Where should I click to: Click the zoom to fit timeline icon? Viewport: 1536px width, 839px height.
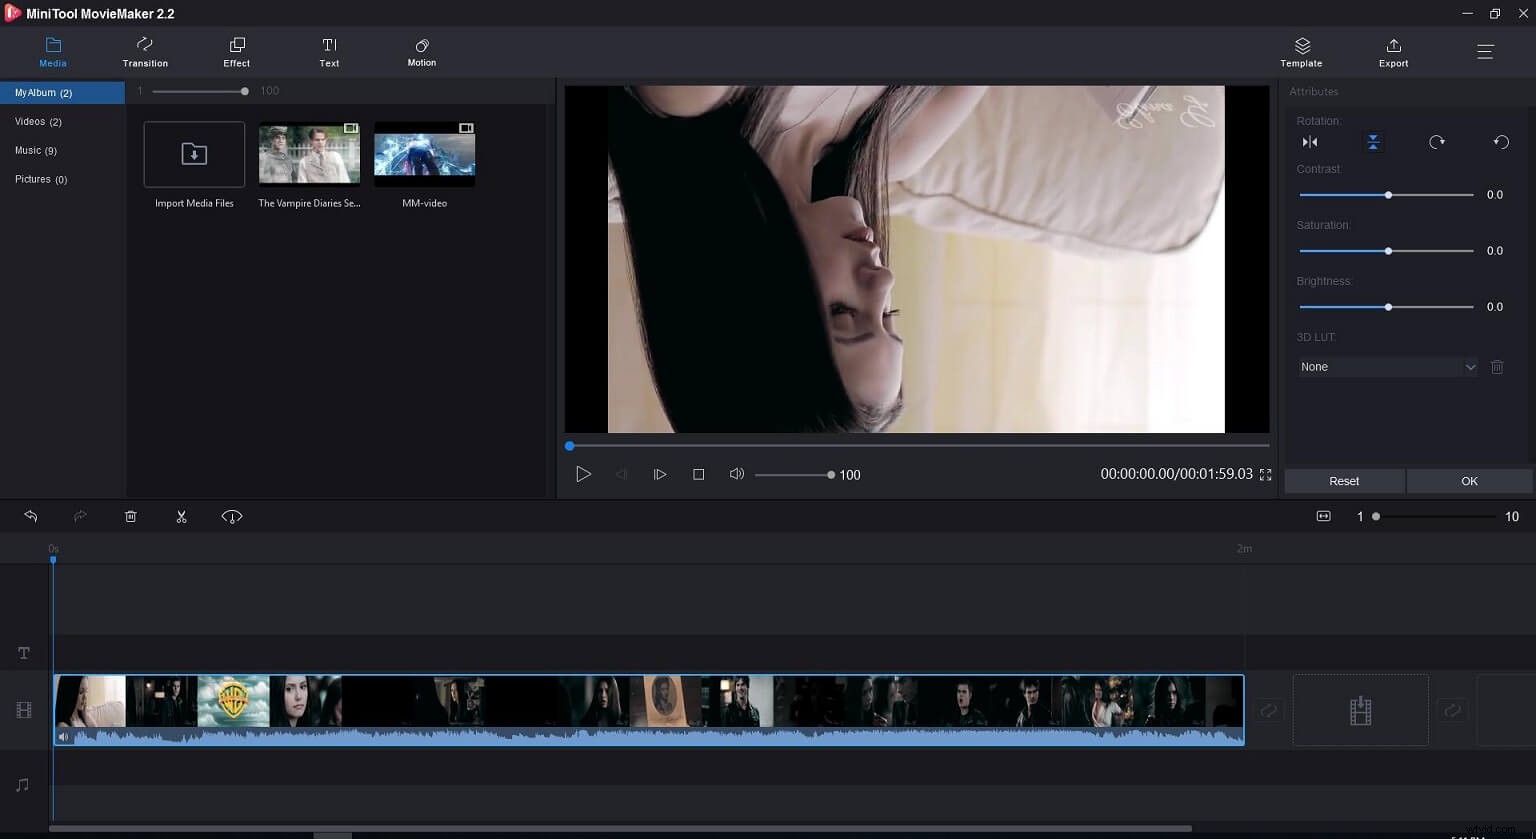[1323, 516]
